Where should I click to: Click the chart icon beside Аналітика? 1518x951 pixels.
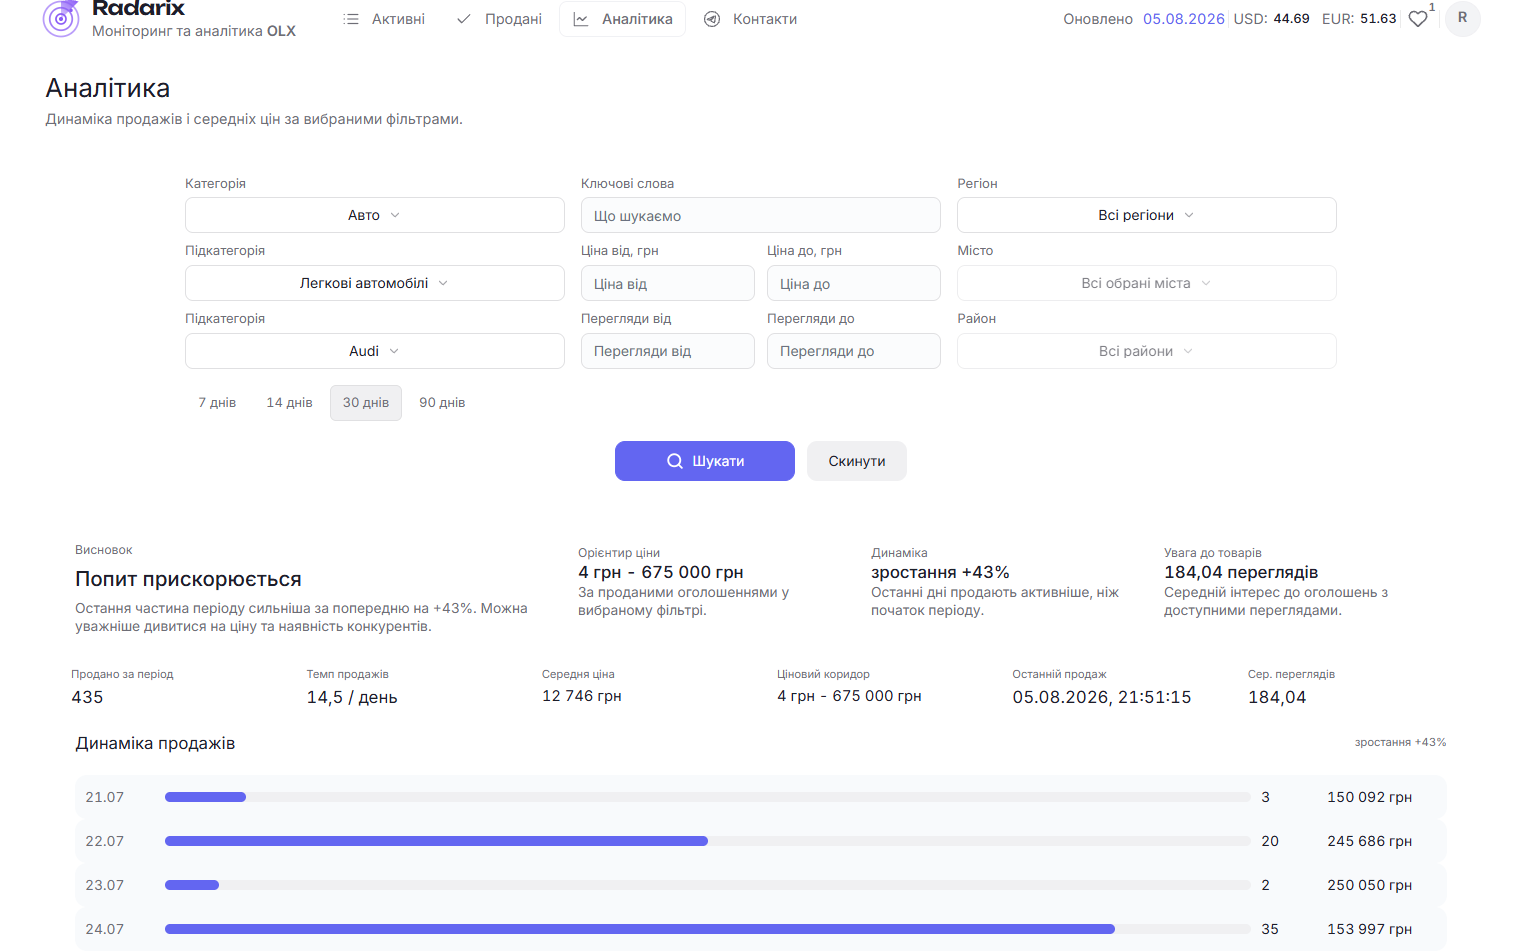click(x=581, y=19)
